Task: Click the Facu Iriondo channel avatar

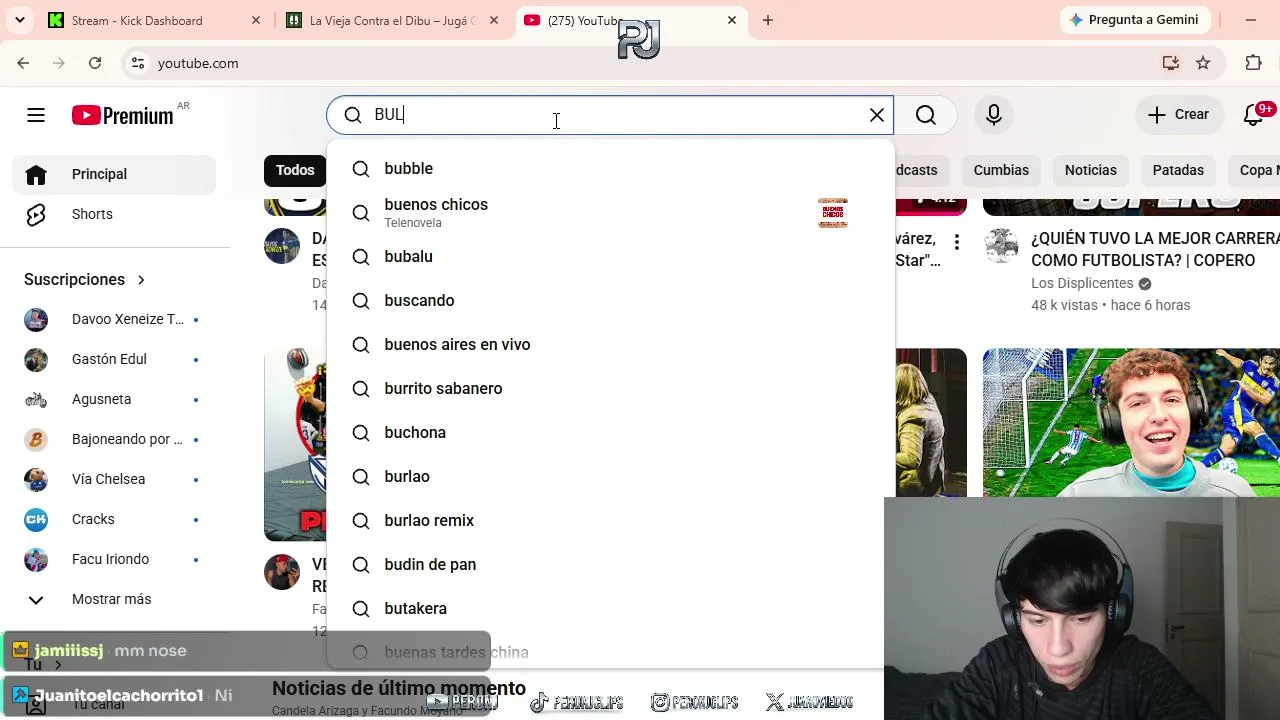Action: click(36, 559)
